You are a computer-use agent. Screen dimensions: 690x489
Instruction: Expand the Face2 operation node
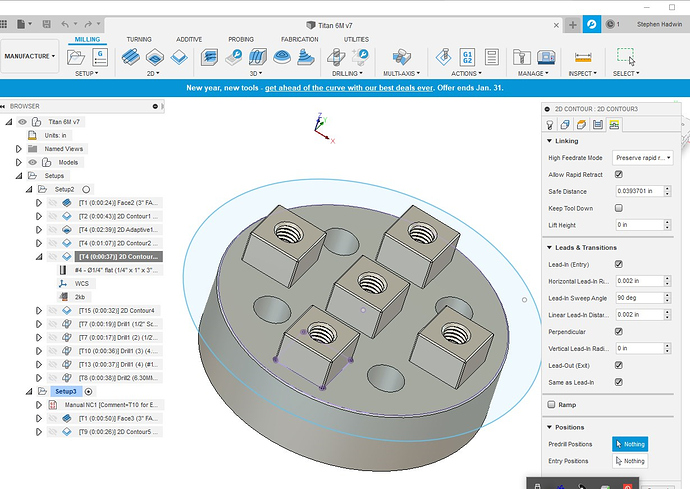click(x=39, y=203)
